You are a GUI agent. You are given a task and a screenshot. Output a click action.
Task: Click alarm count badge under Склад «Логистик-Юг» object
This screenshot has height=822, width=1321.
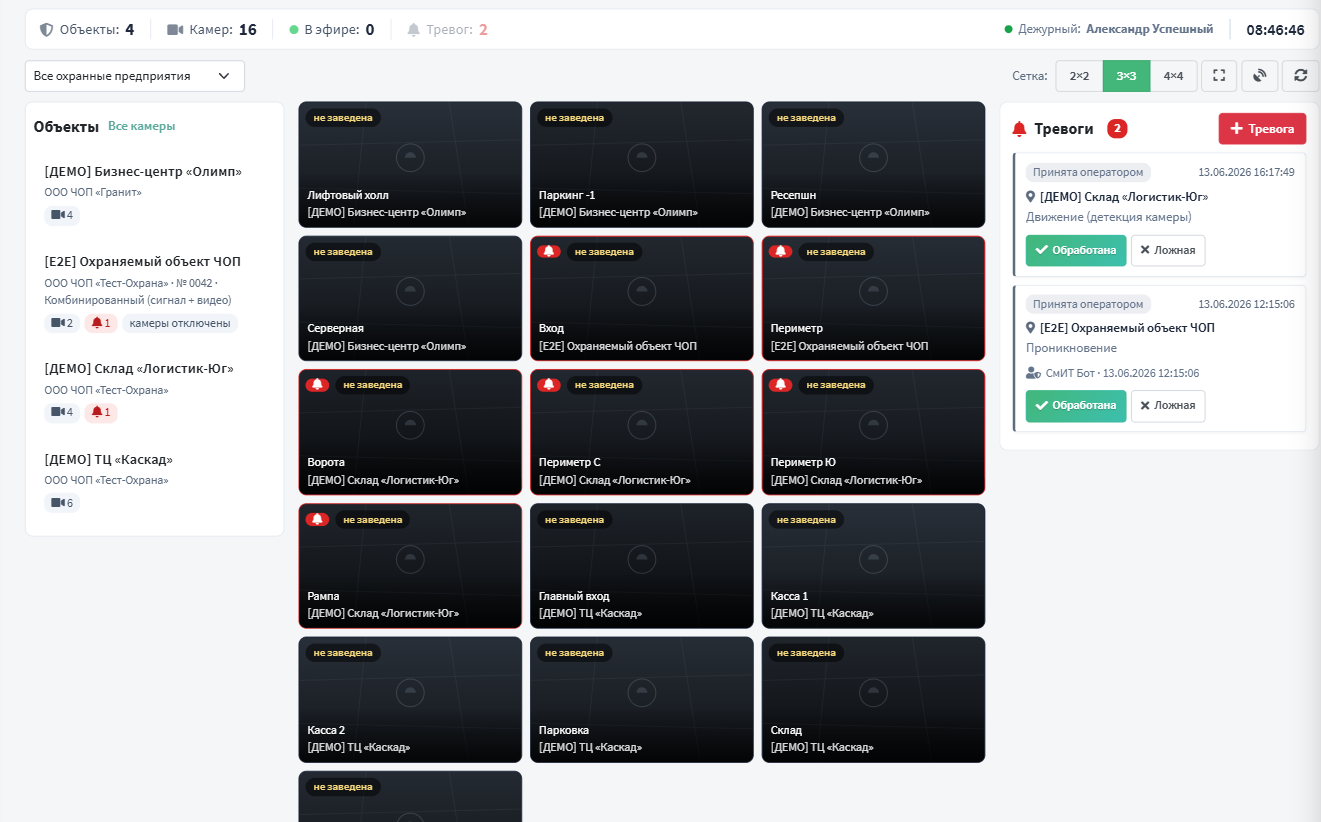click(101, 412)
